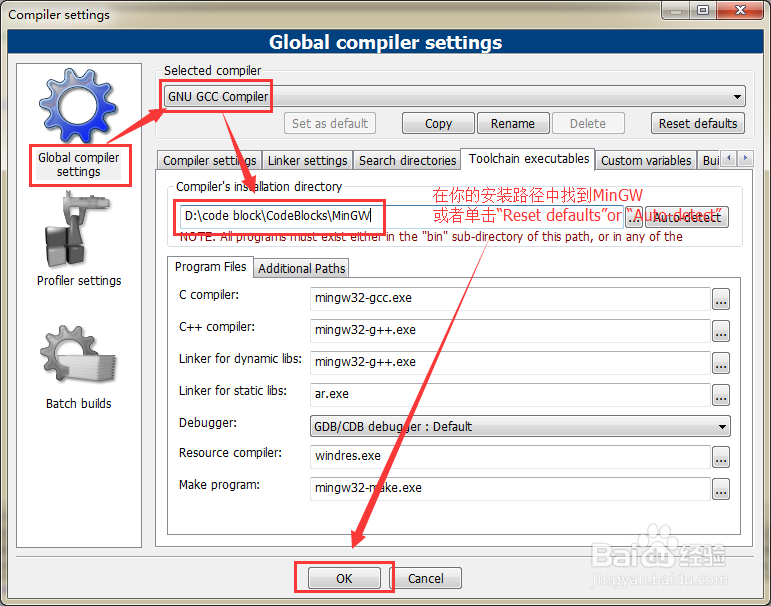Close the Compiler settings window
Screen dimensions: 771x606
pos(740,10)
